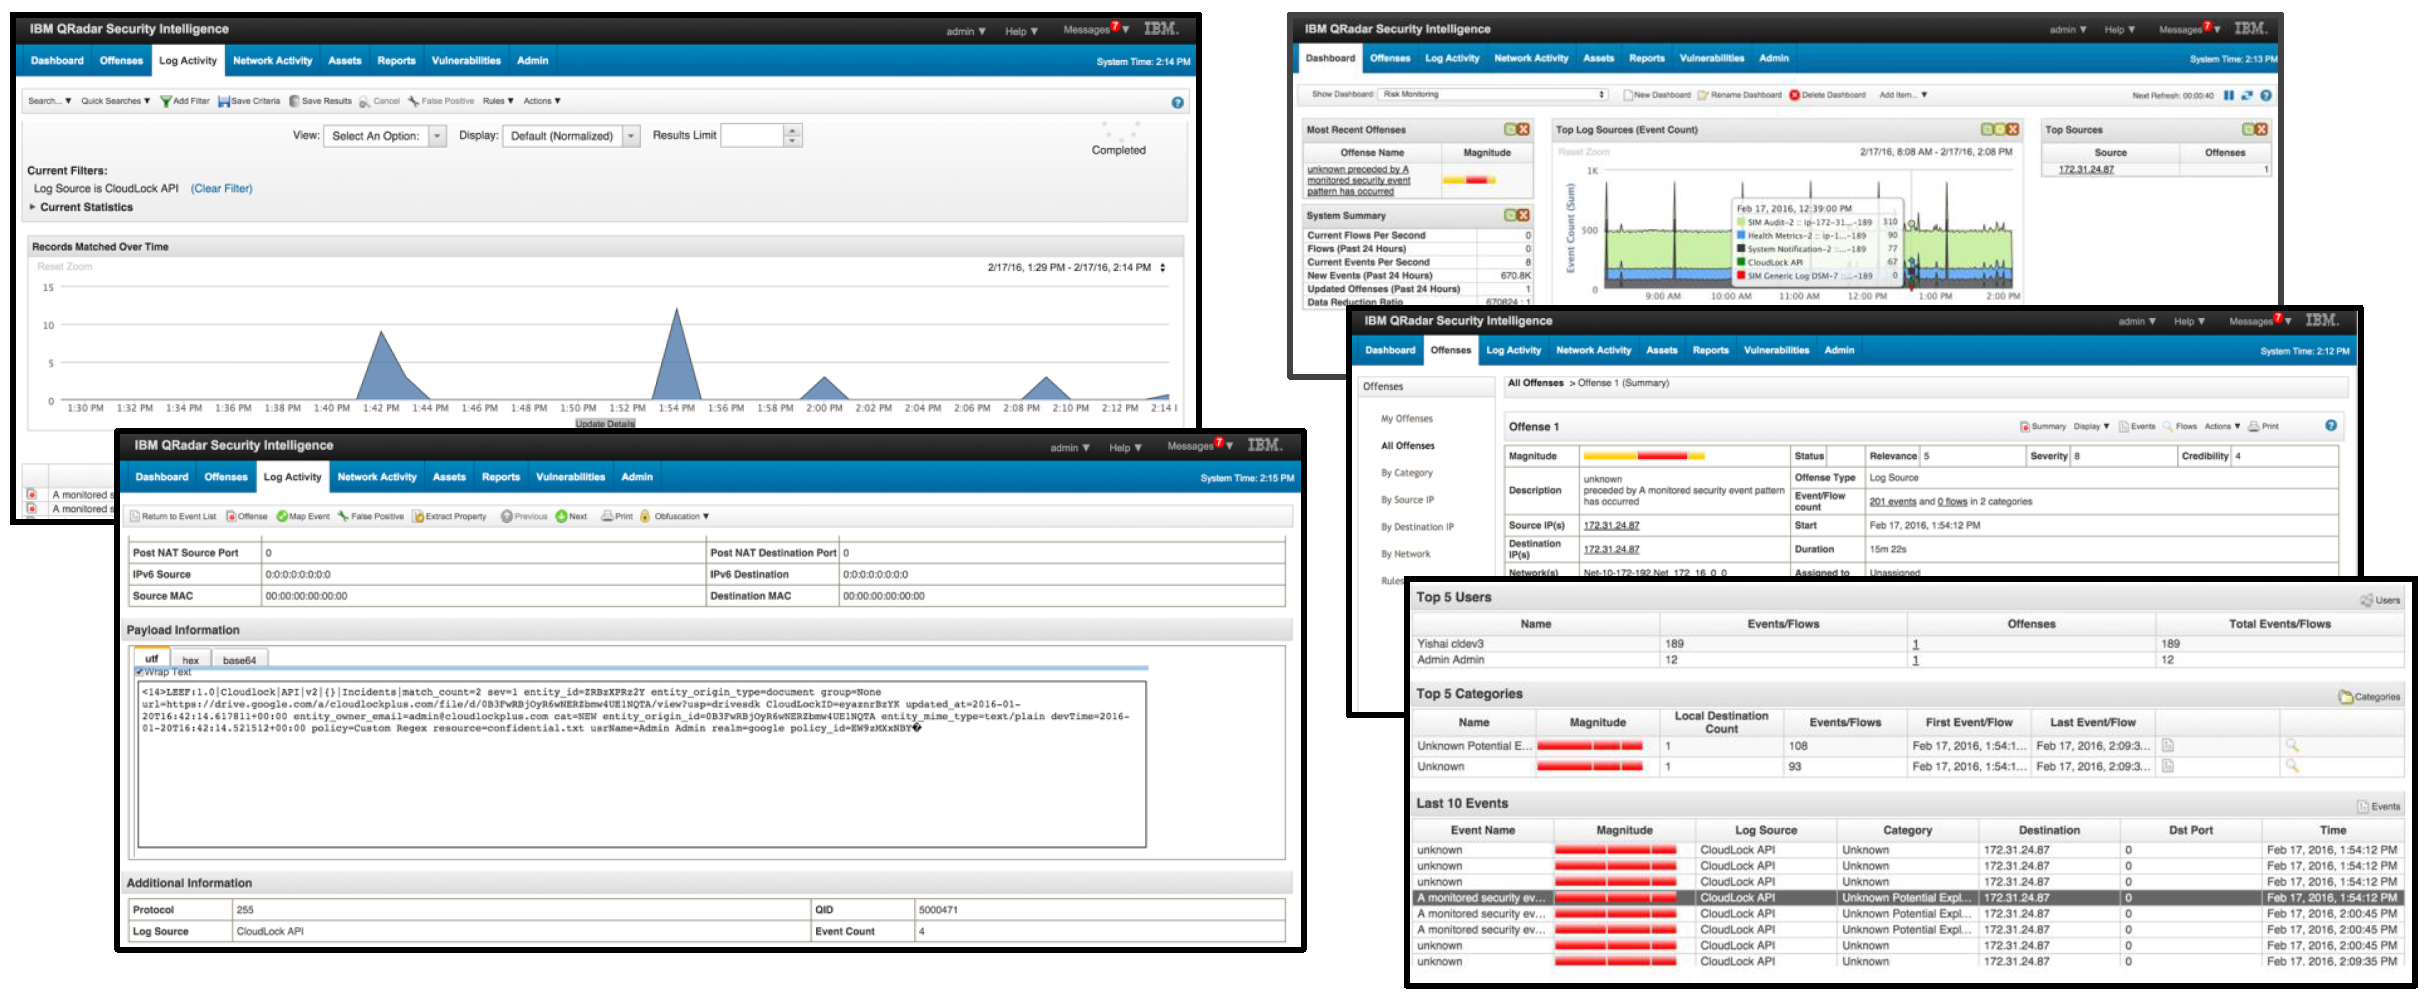Click the Results Limit stepper arrows
Screen dimensions: 2428x1000
pos(792,136)
